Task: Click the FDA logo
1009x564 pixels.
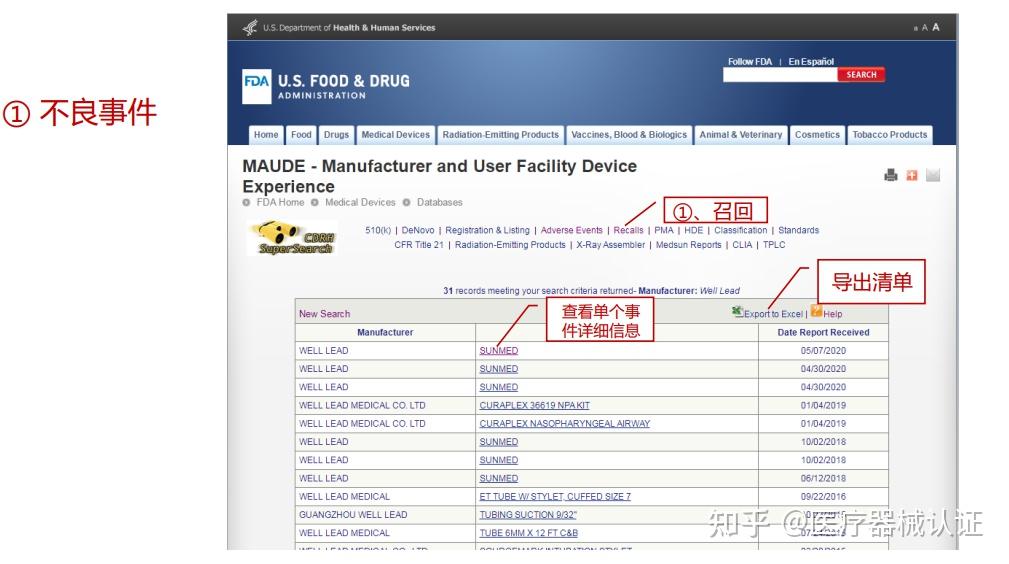Action: coord(256,86)
